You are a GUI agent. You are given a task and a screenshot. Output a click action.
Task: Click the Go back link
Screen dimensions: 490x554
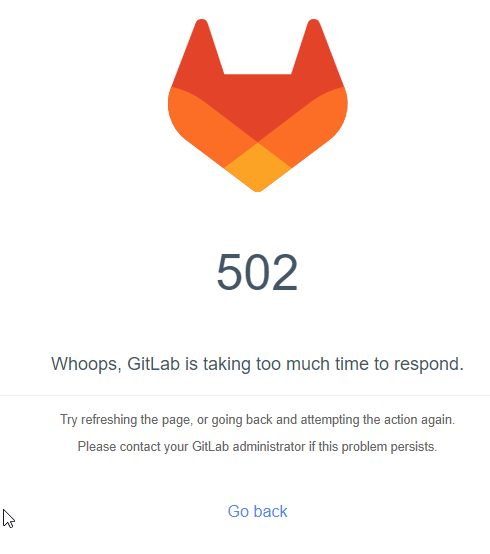point(258,511)
